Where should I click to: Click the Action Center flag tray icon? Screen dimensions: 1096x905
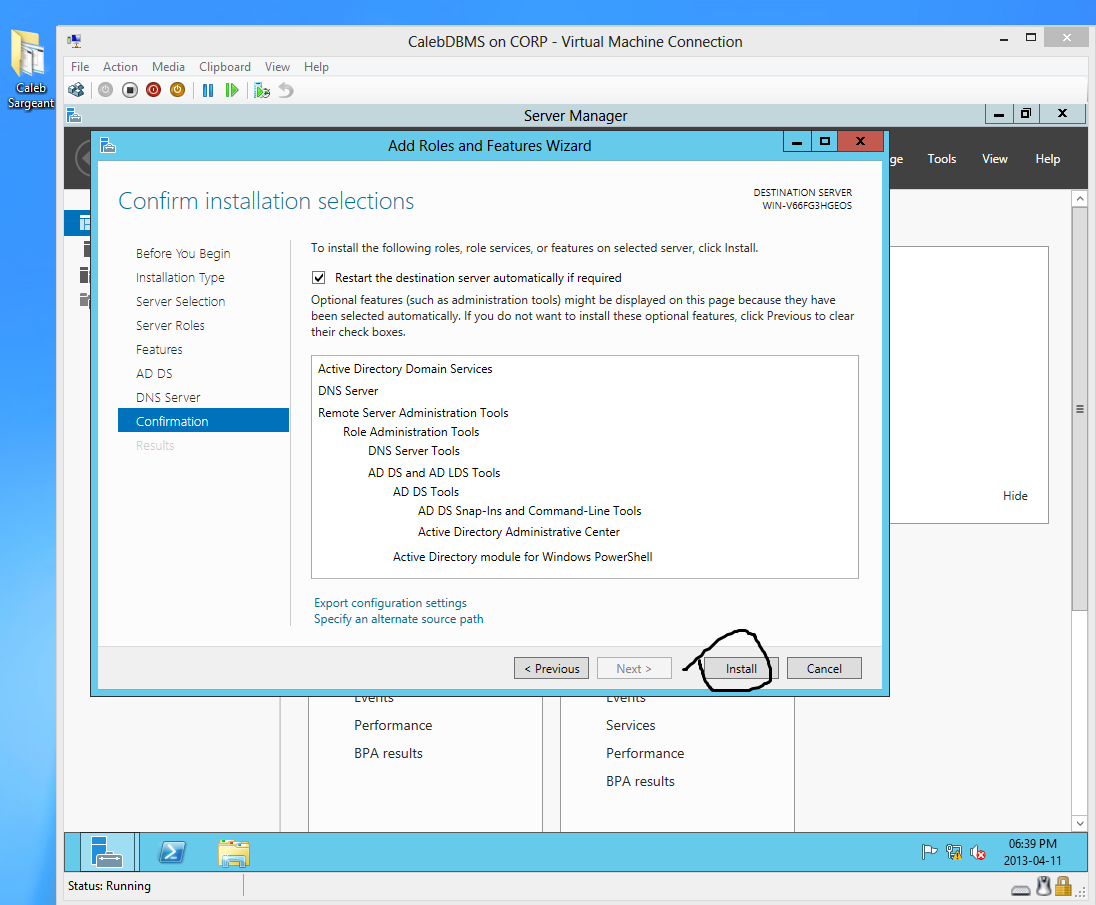929,852
